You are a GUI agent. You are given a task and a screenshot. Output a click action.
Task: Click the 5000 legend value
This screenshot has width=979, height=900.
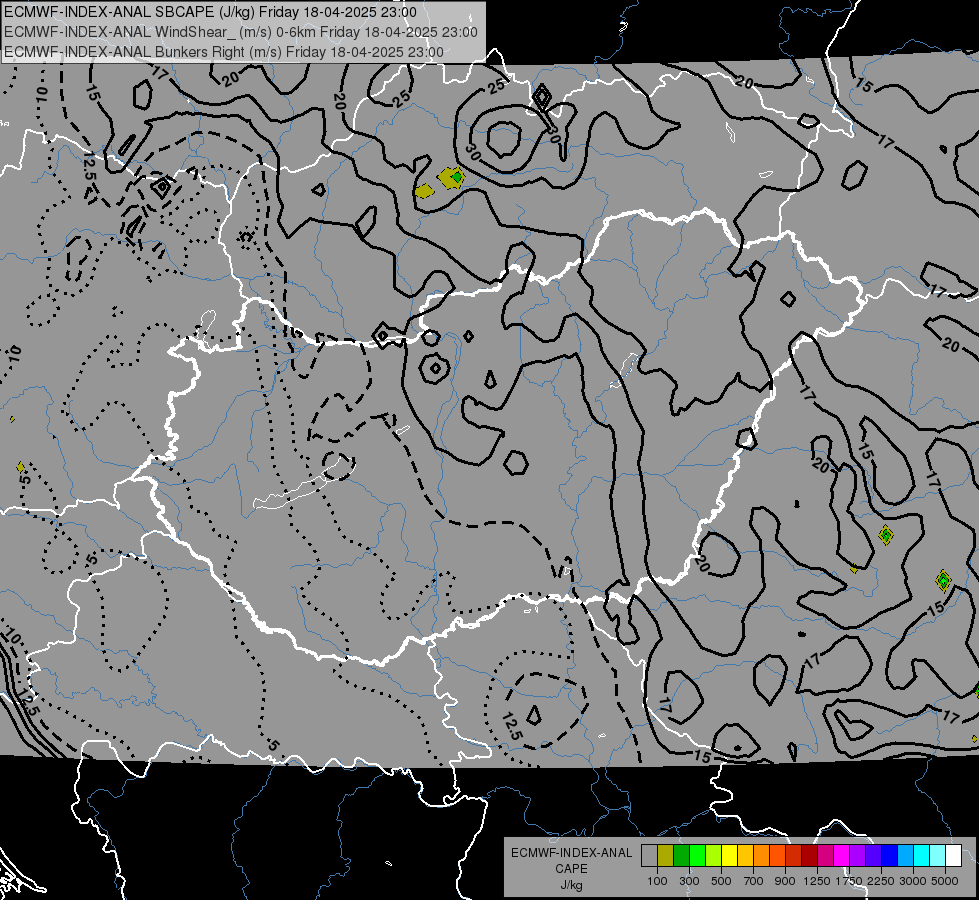(x=945, y=881)
